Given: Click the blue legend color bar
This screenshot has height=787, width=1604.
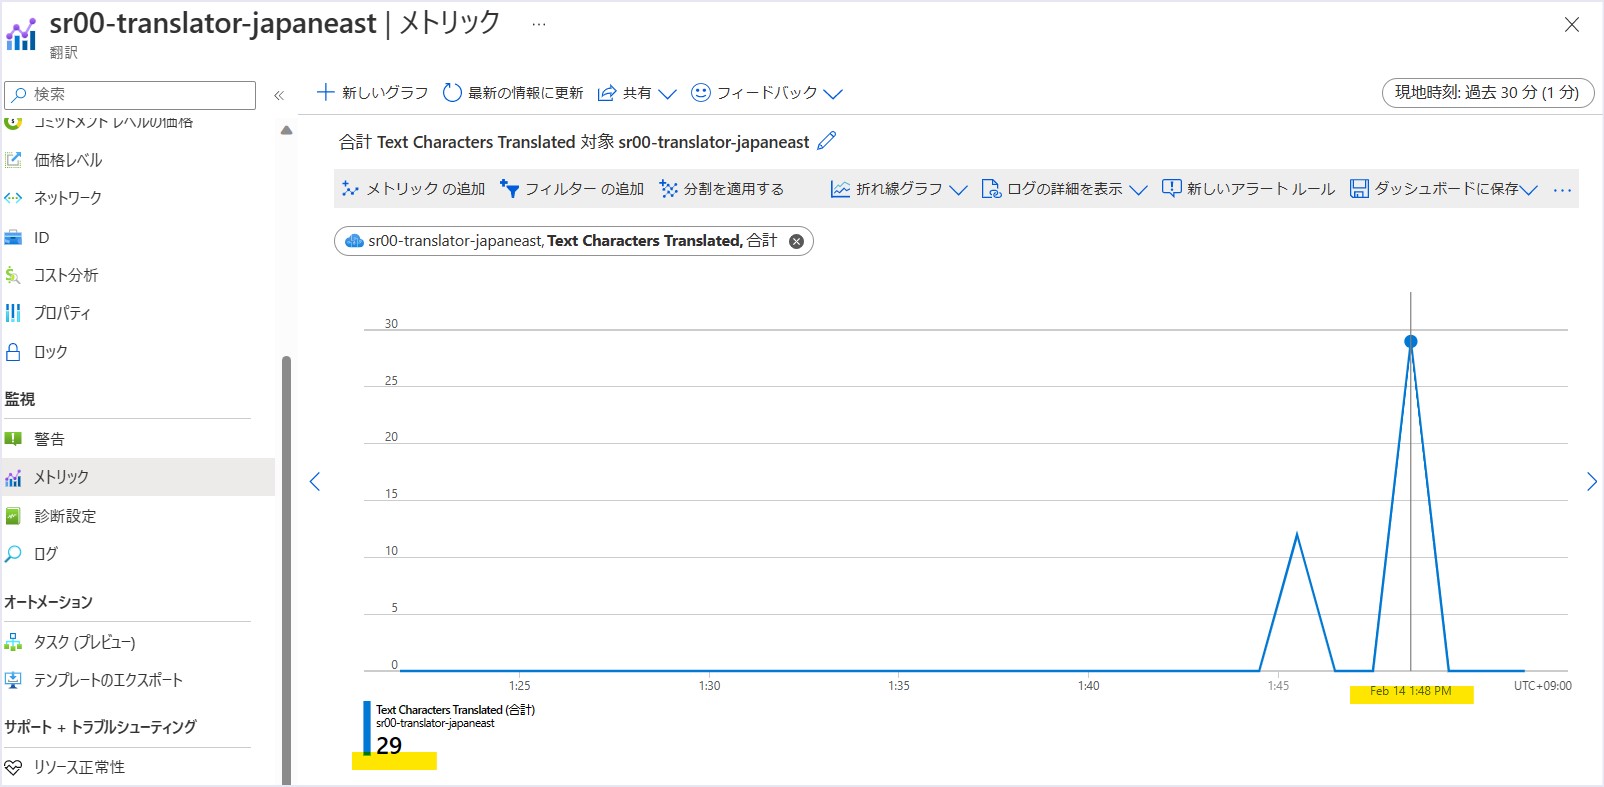Looking at the screenshot, I should 367,728.
